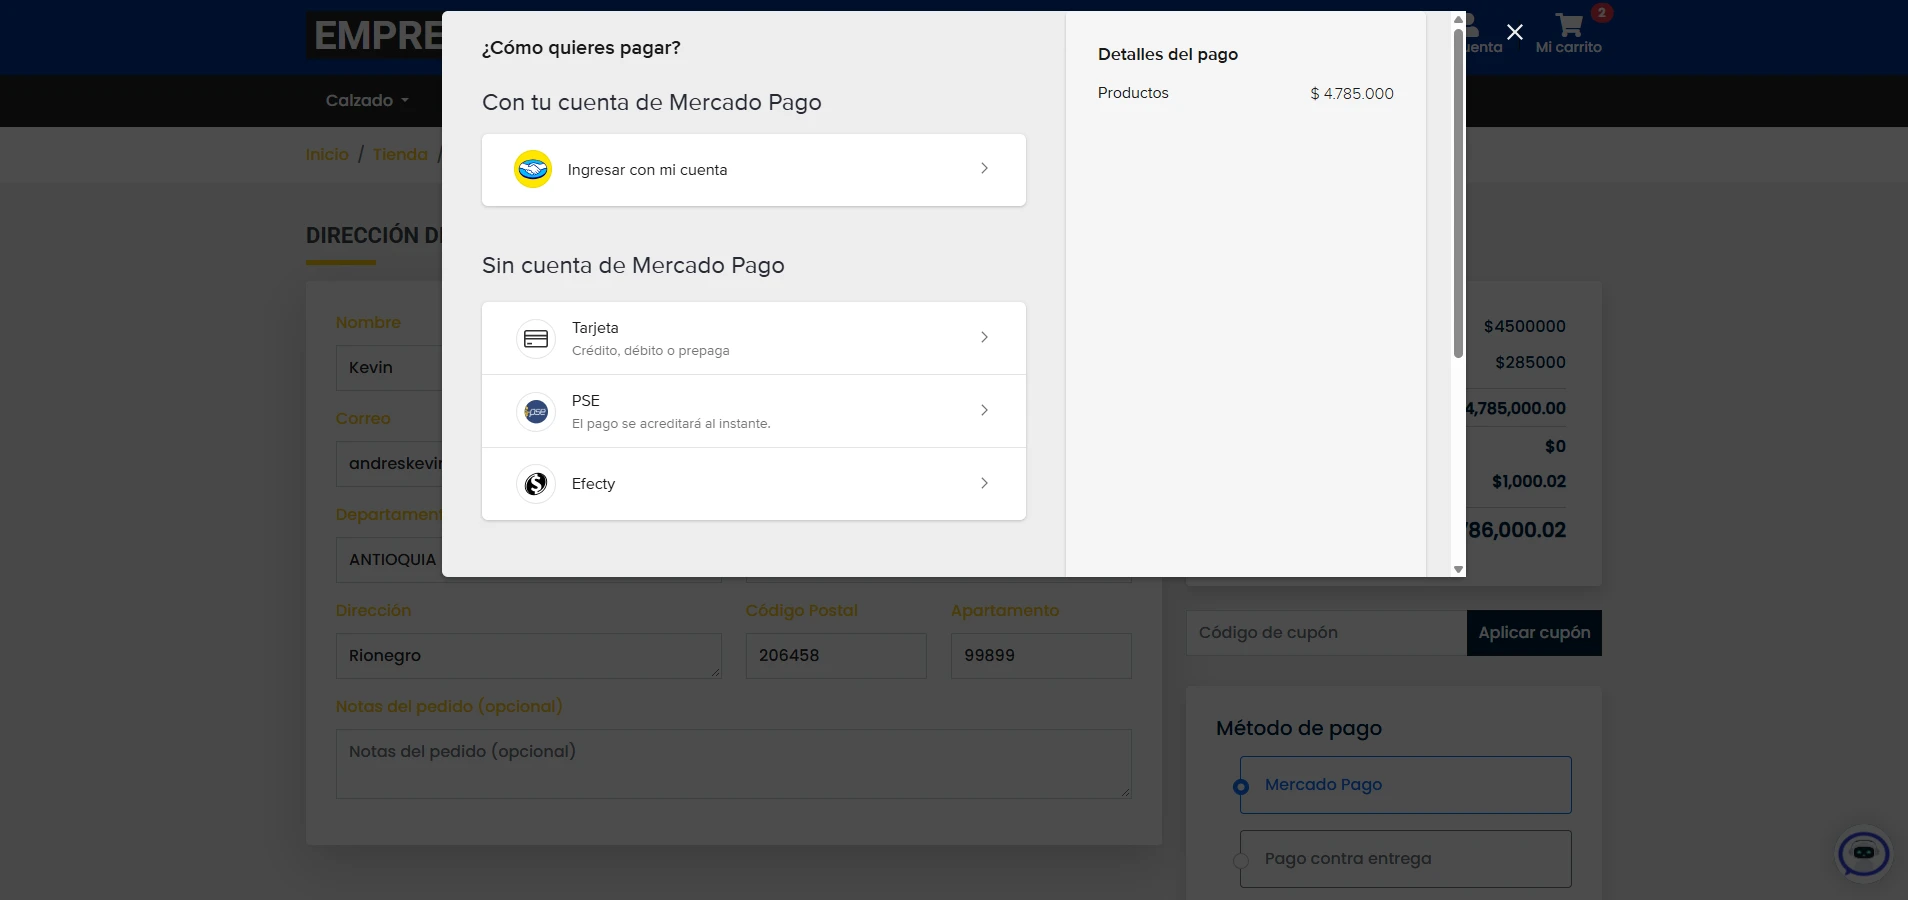Go to the Inicio breadcrumb link
This screenshot has height=900, width=1908.
click(x=327, y=154)
